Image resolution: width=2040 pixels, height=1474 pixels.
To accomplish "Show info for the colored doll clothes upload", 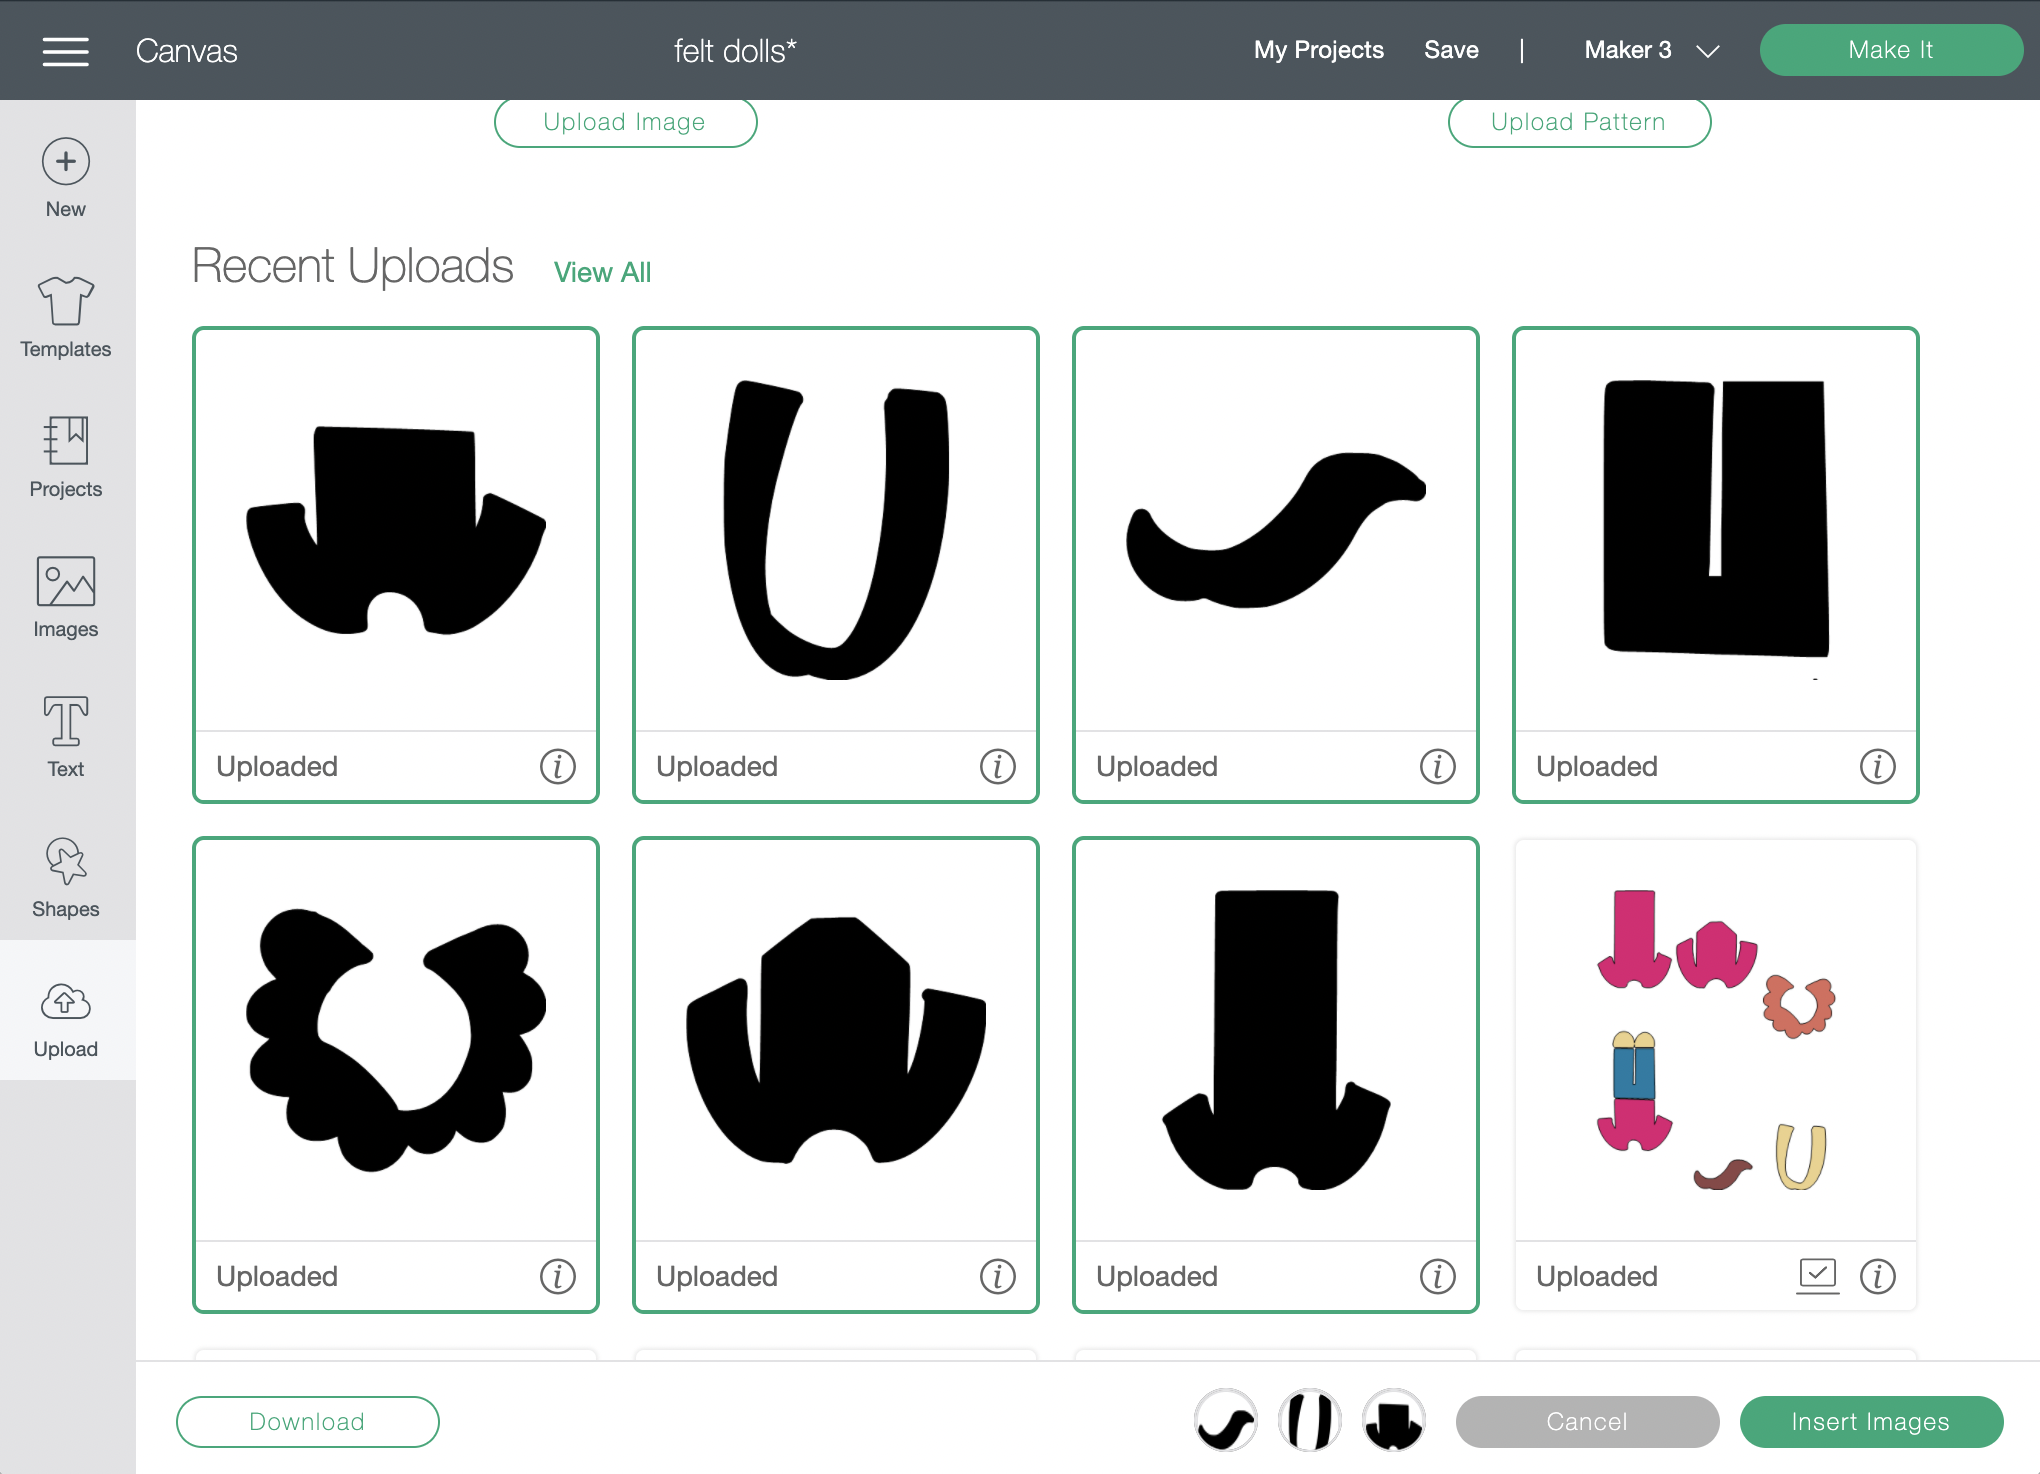I will coord(1878,1277).
